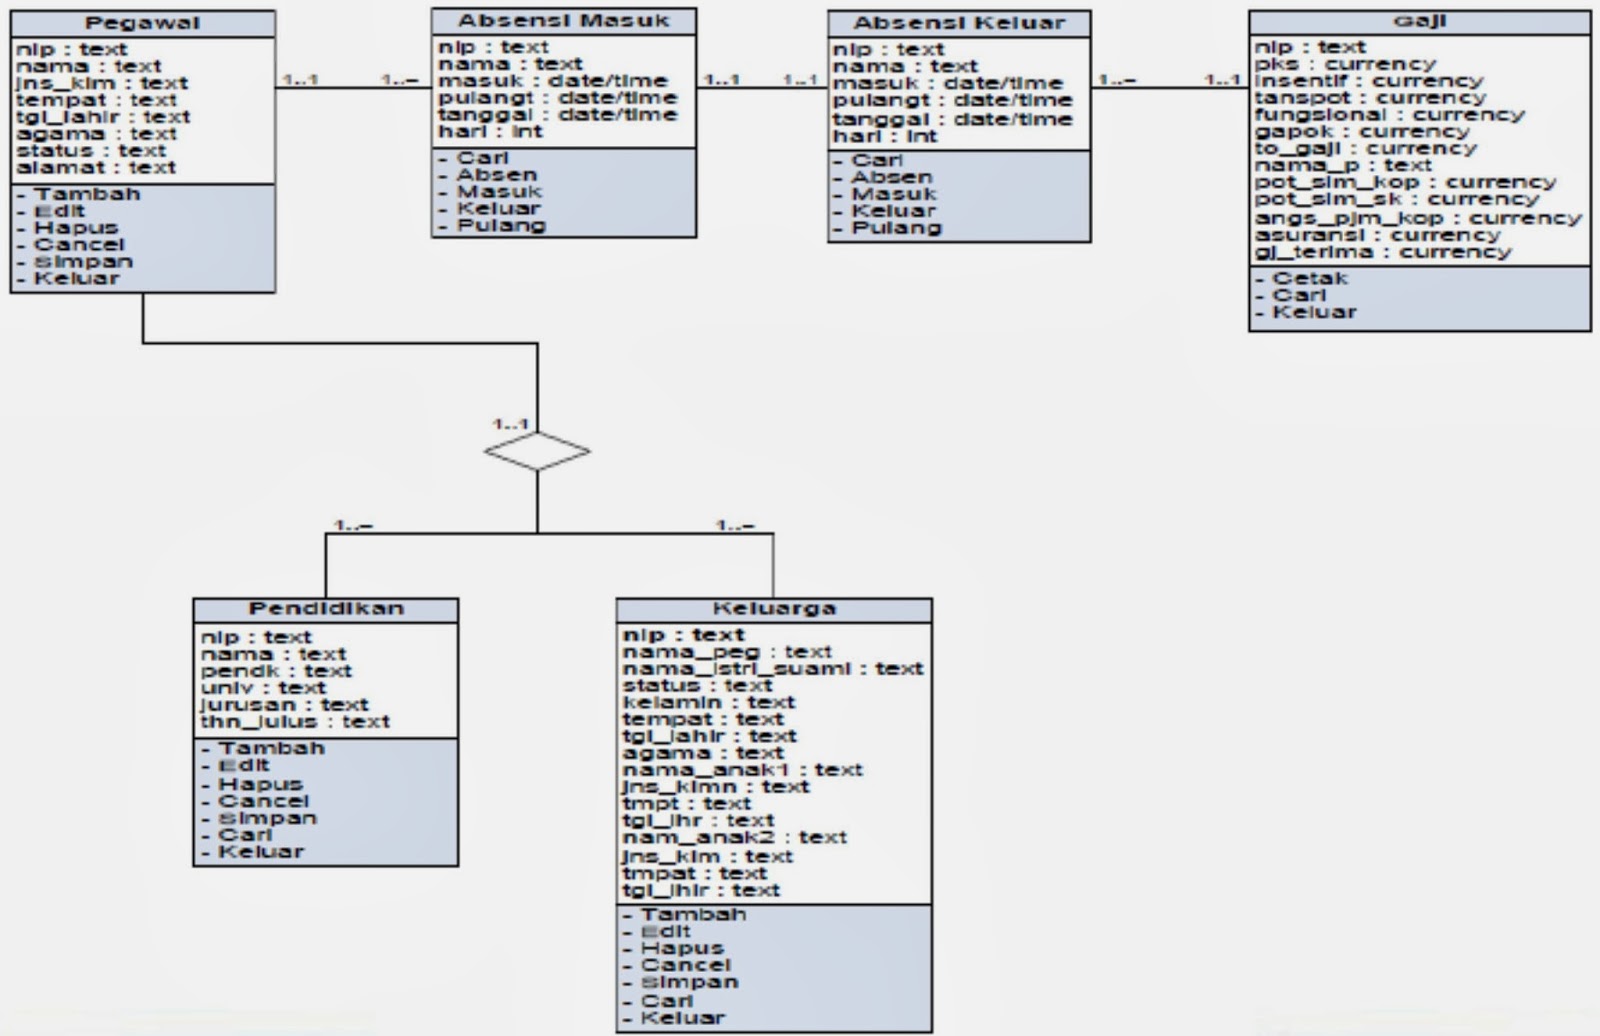
Task: Click the '1..1' multiplicity above the diamond
Action: coord(510,424)
